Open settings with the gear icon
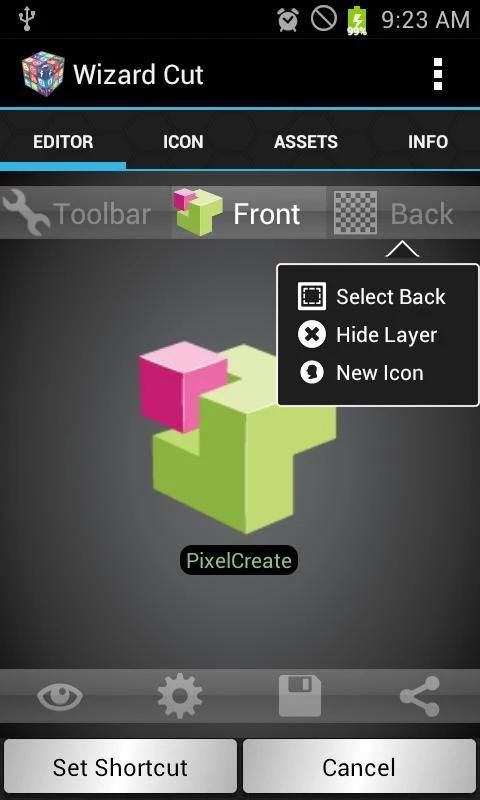The width and height of the screenshot is (480, 800). [x=180, y=696]
